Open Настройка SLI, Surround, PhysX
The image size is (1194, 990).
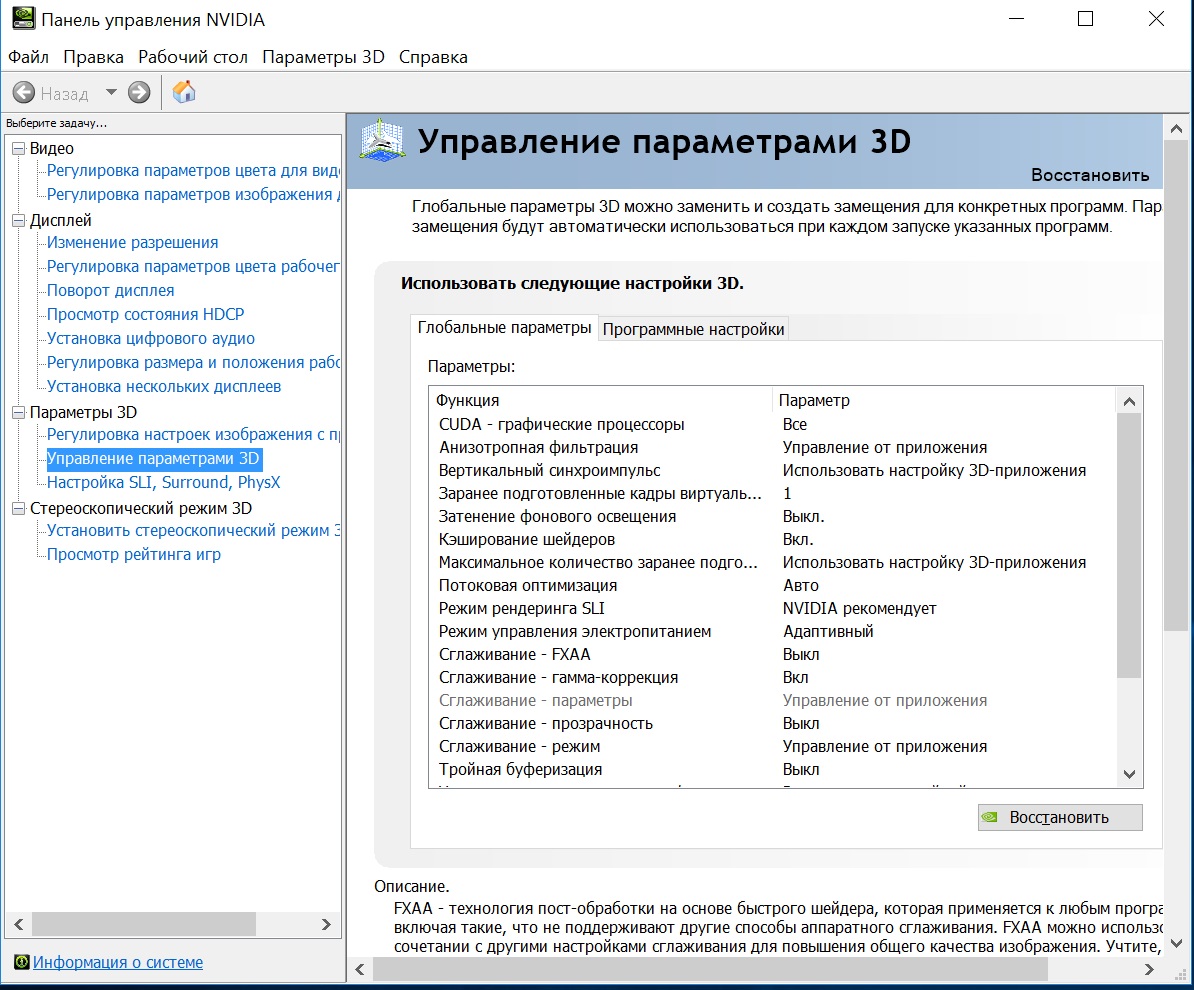coord(164,483)
